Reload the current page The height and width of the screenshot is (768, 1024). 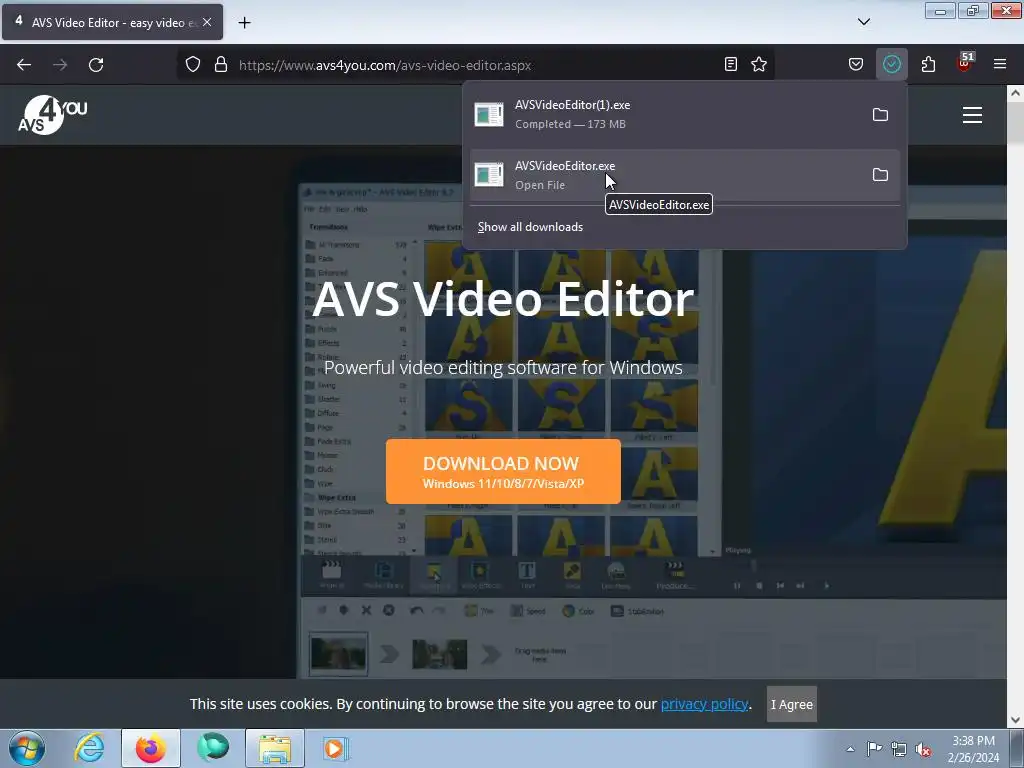[96, 65]
